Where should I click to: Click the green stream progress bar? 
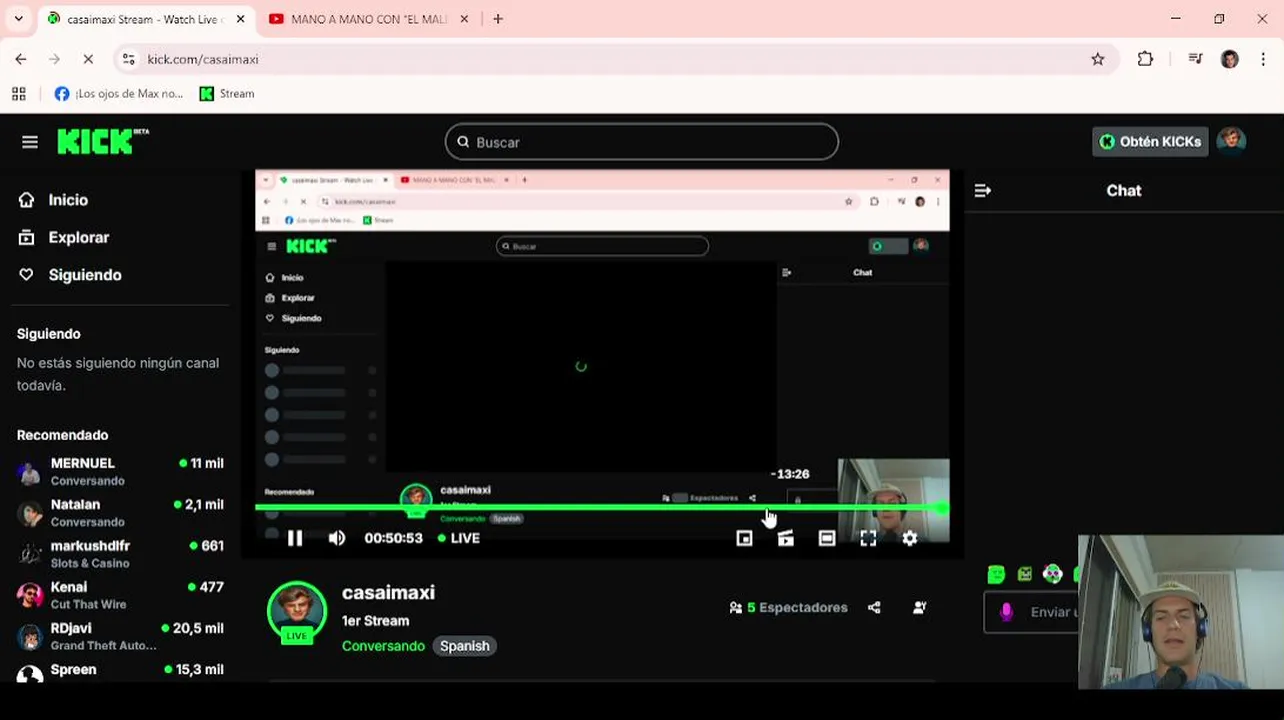(x=600, y=508)
